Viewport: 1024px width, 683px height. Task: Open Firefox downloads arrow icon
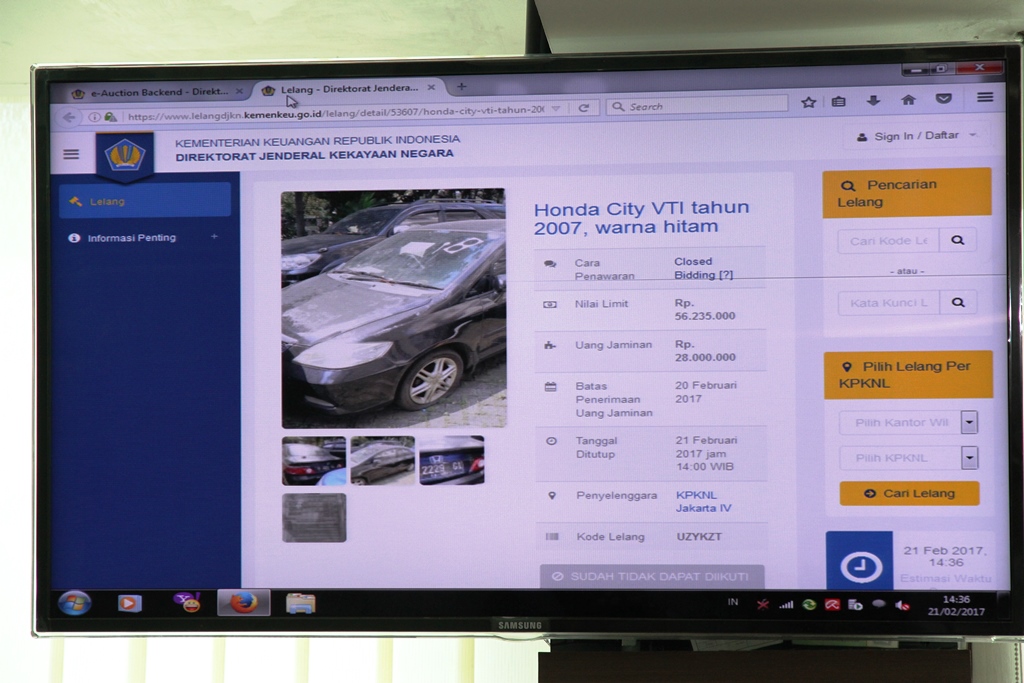(x=873, y=101)
